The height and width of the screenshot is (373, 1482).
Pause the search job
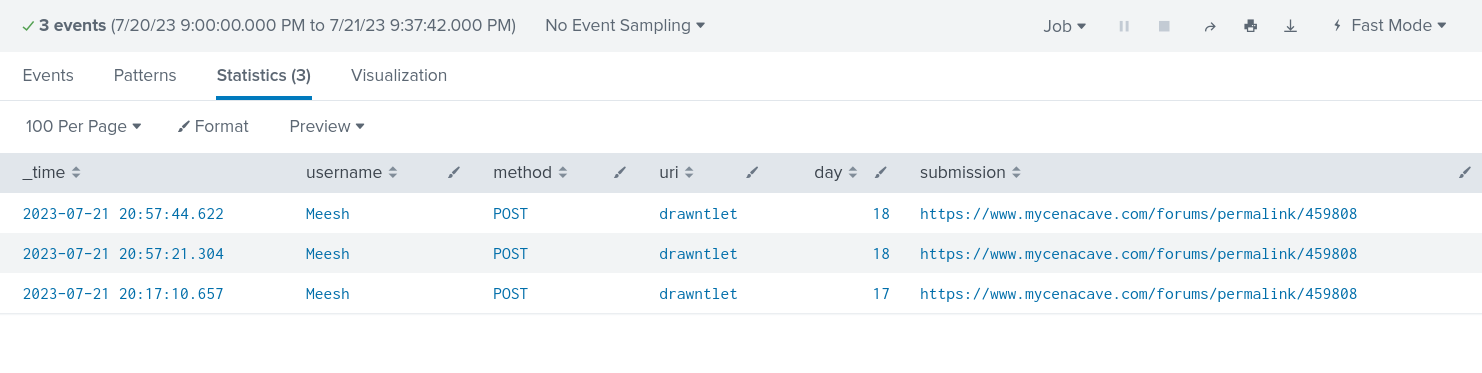point(1124,26)
